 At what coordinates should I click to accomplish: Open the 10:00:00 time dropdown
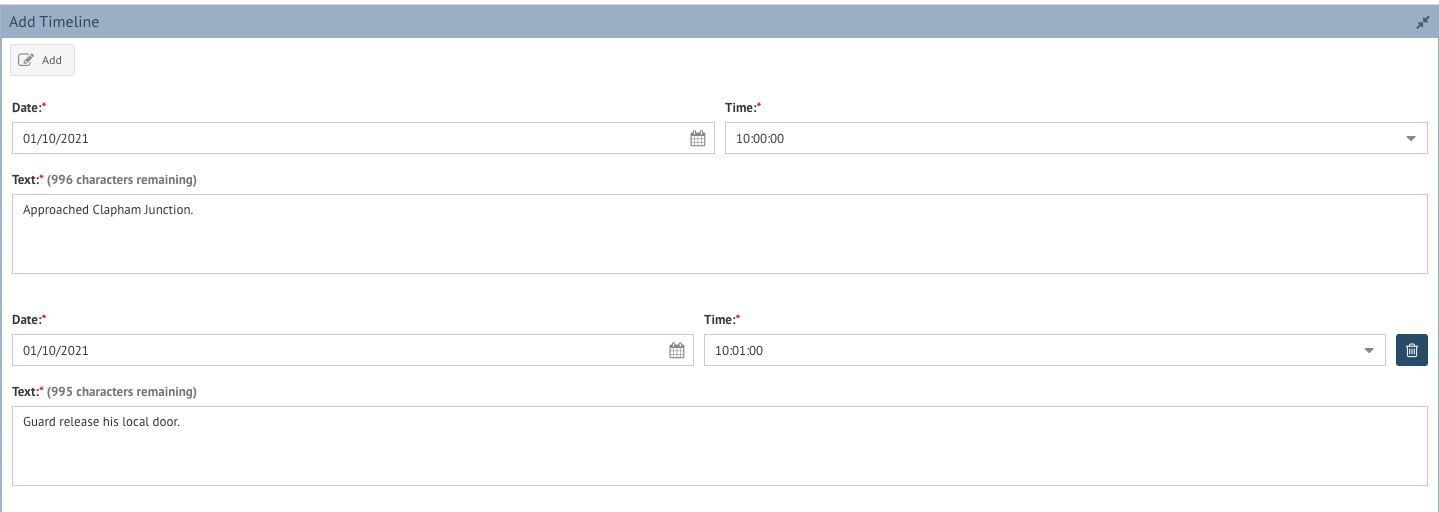tap(1076, 139)
